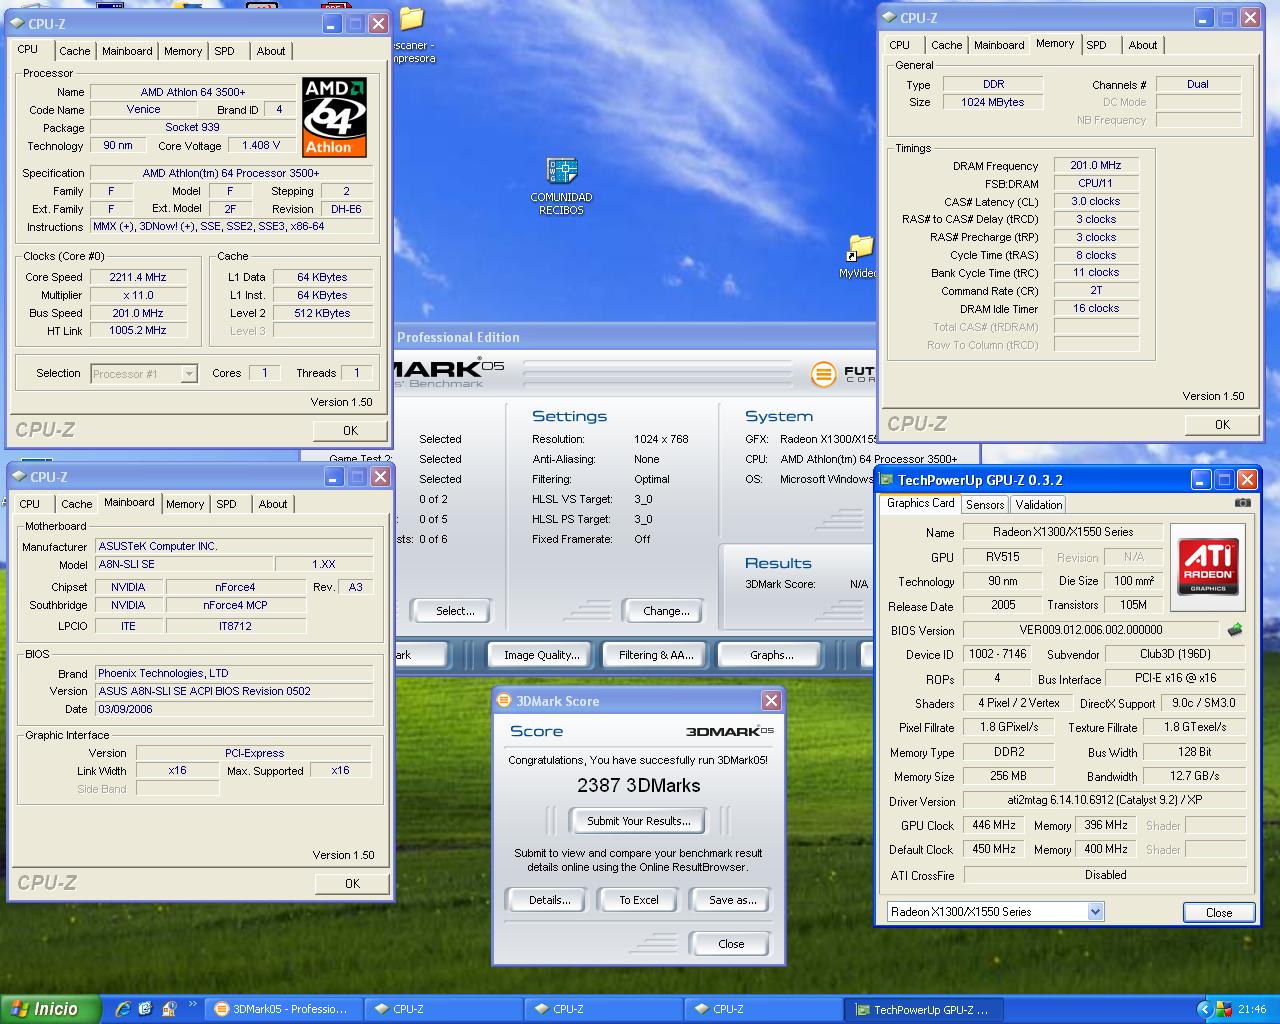
Task: Click the 3DMark Score dialog title icon
Action: click(x=504, y=701)
